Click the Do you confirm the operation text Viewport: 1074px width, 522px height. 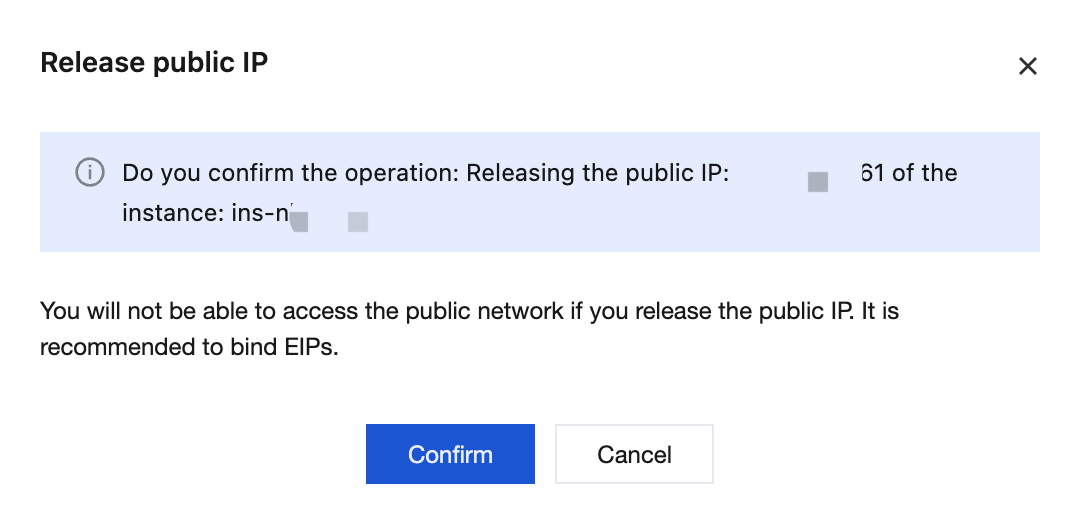290,173
